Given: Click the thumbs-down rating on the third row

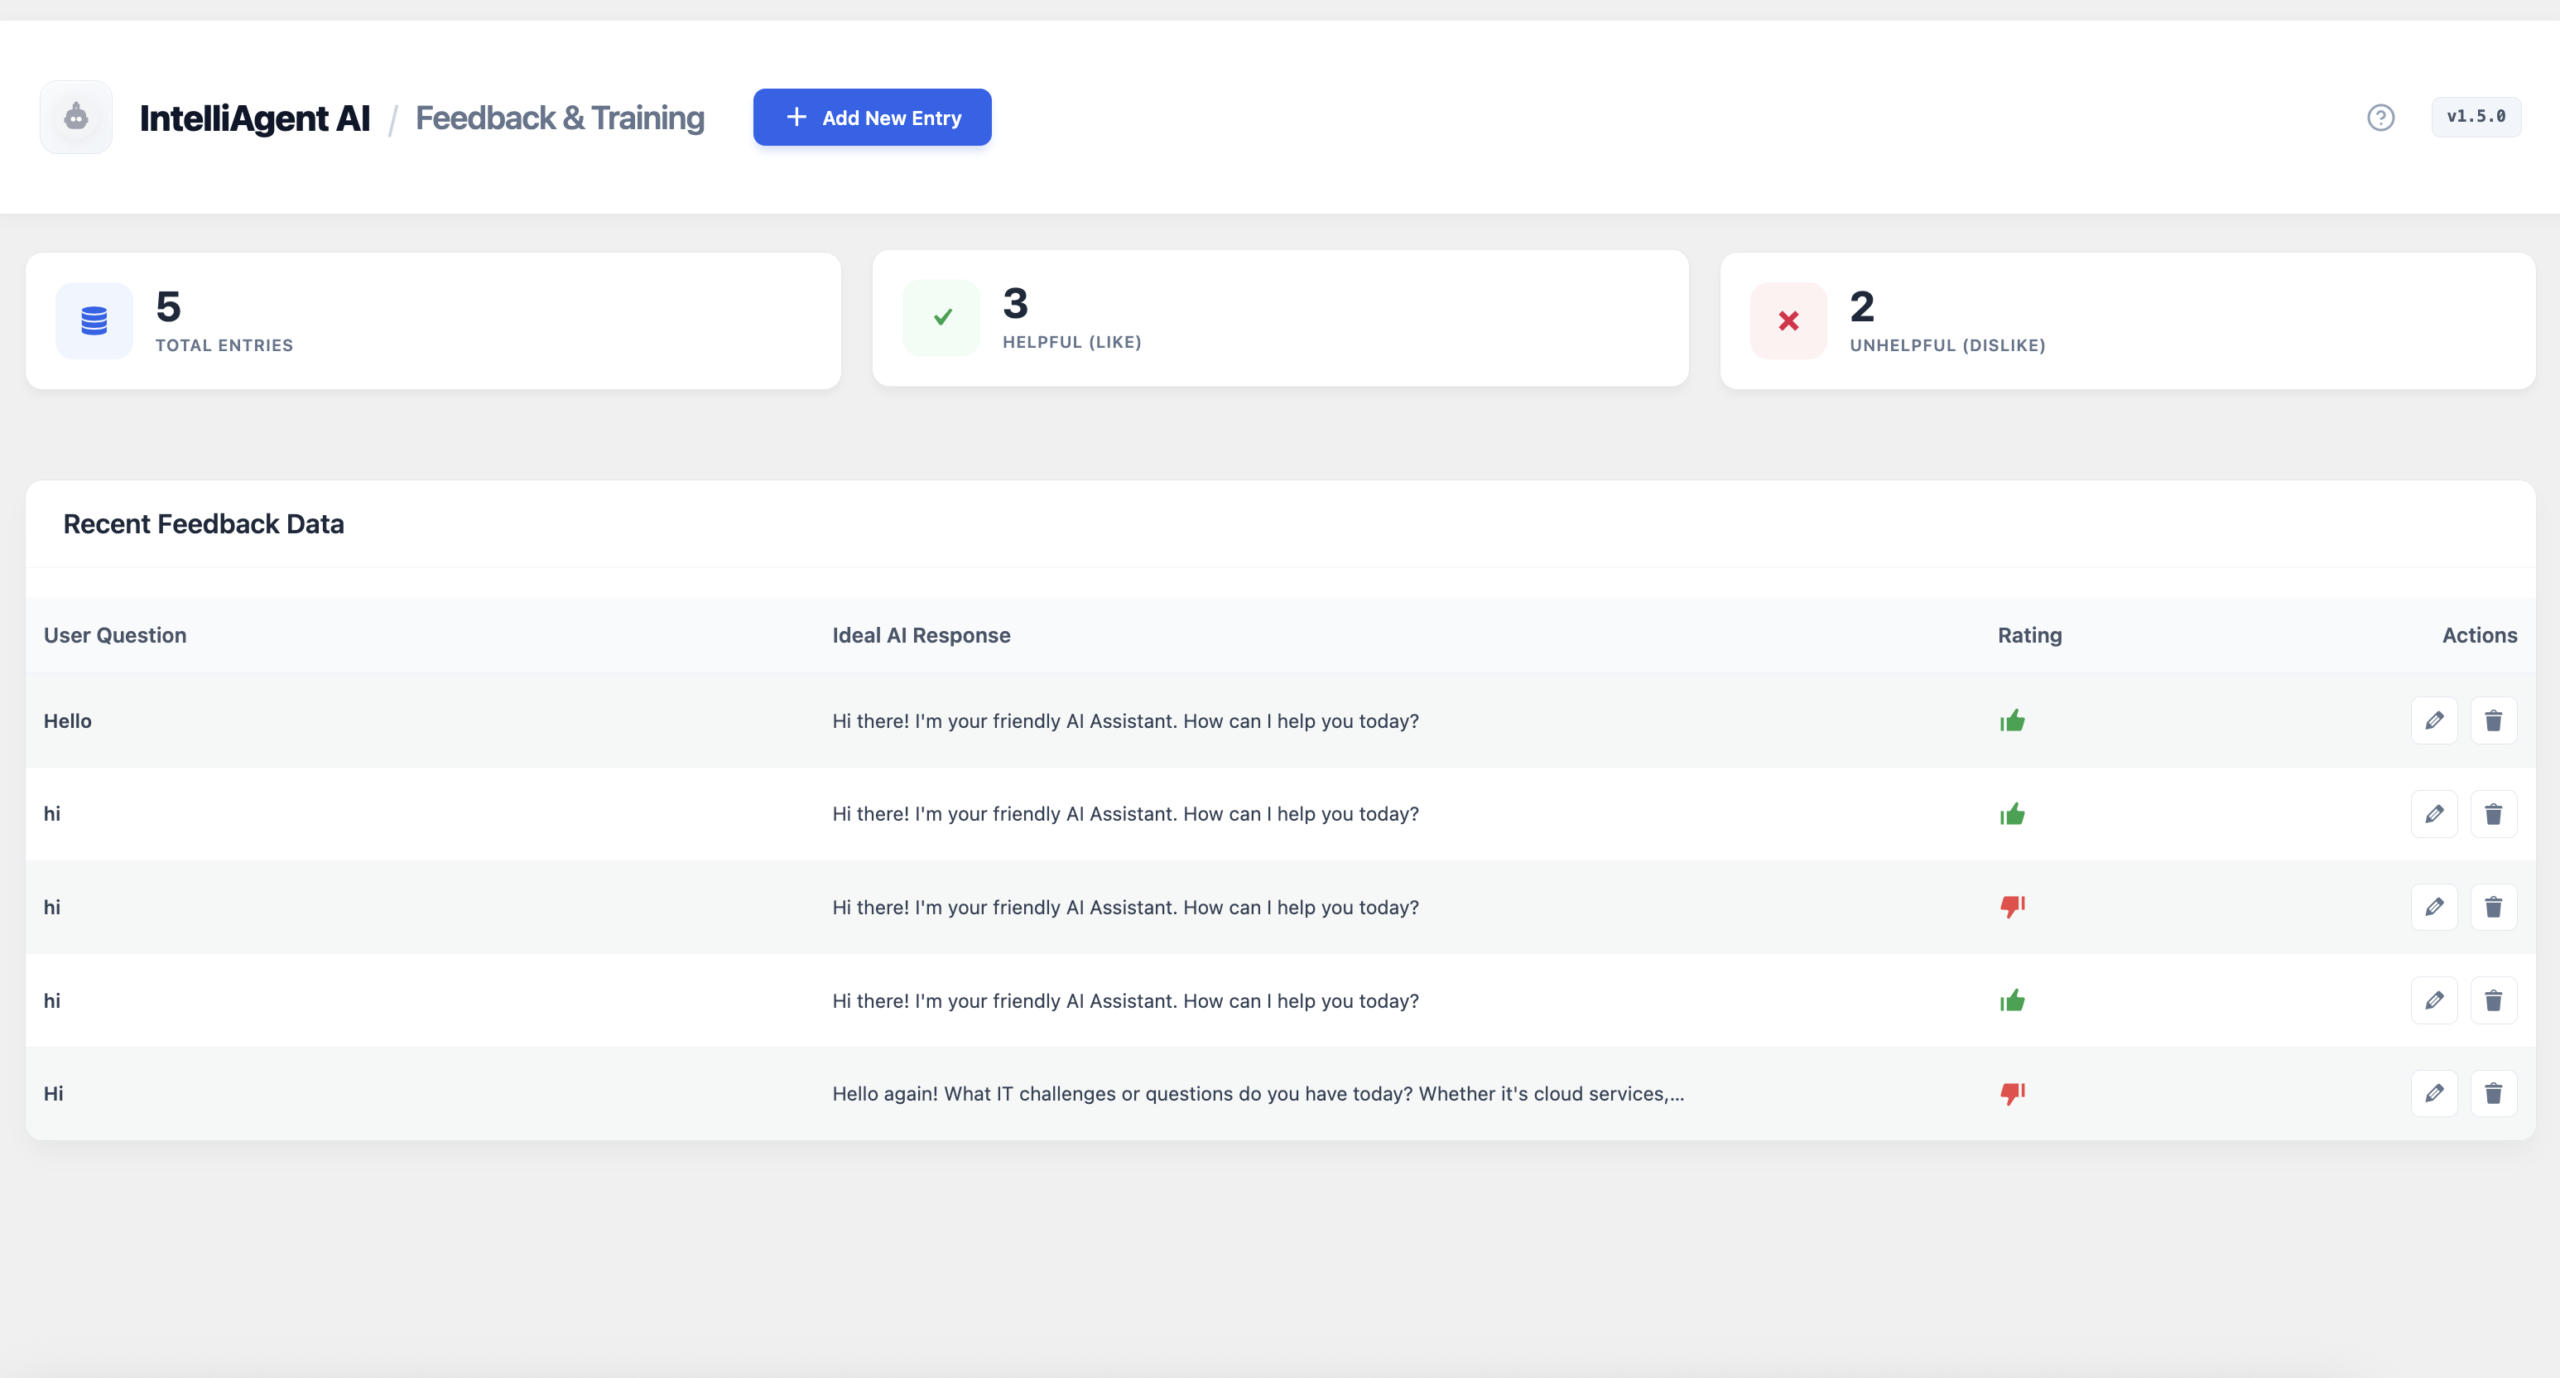Looking at the screenshot, I should (x=2013, y=907).
